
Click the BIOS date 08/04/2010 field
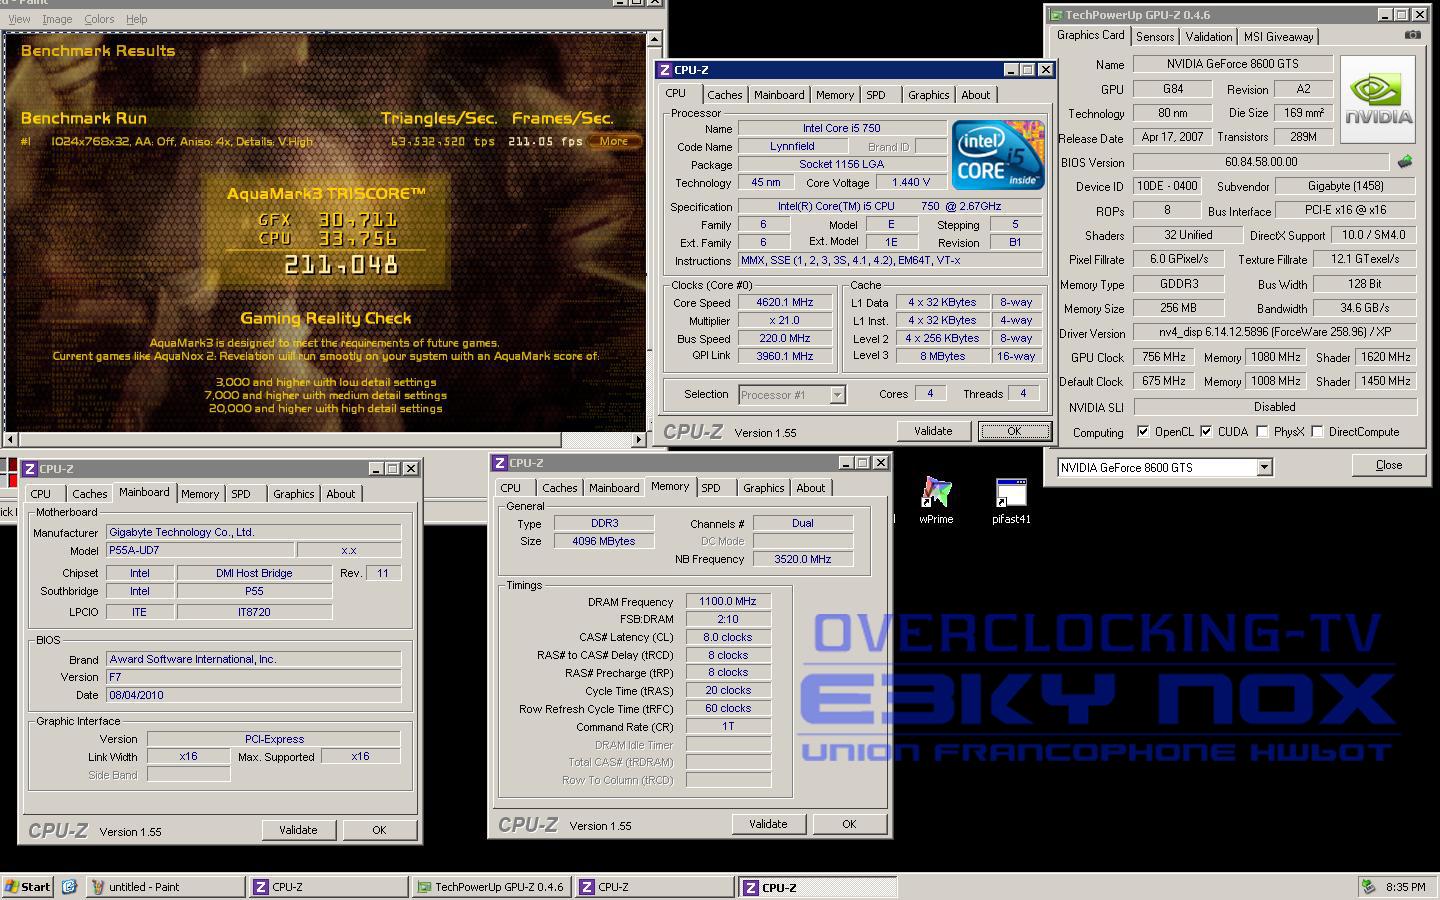pyautogui.click(x=253, y=695)
